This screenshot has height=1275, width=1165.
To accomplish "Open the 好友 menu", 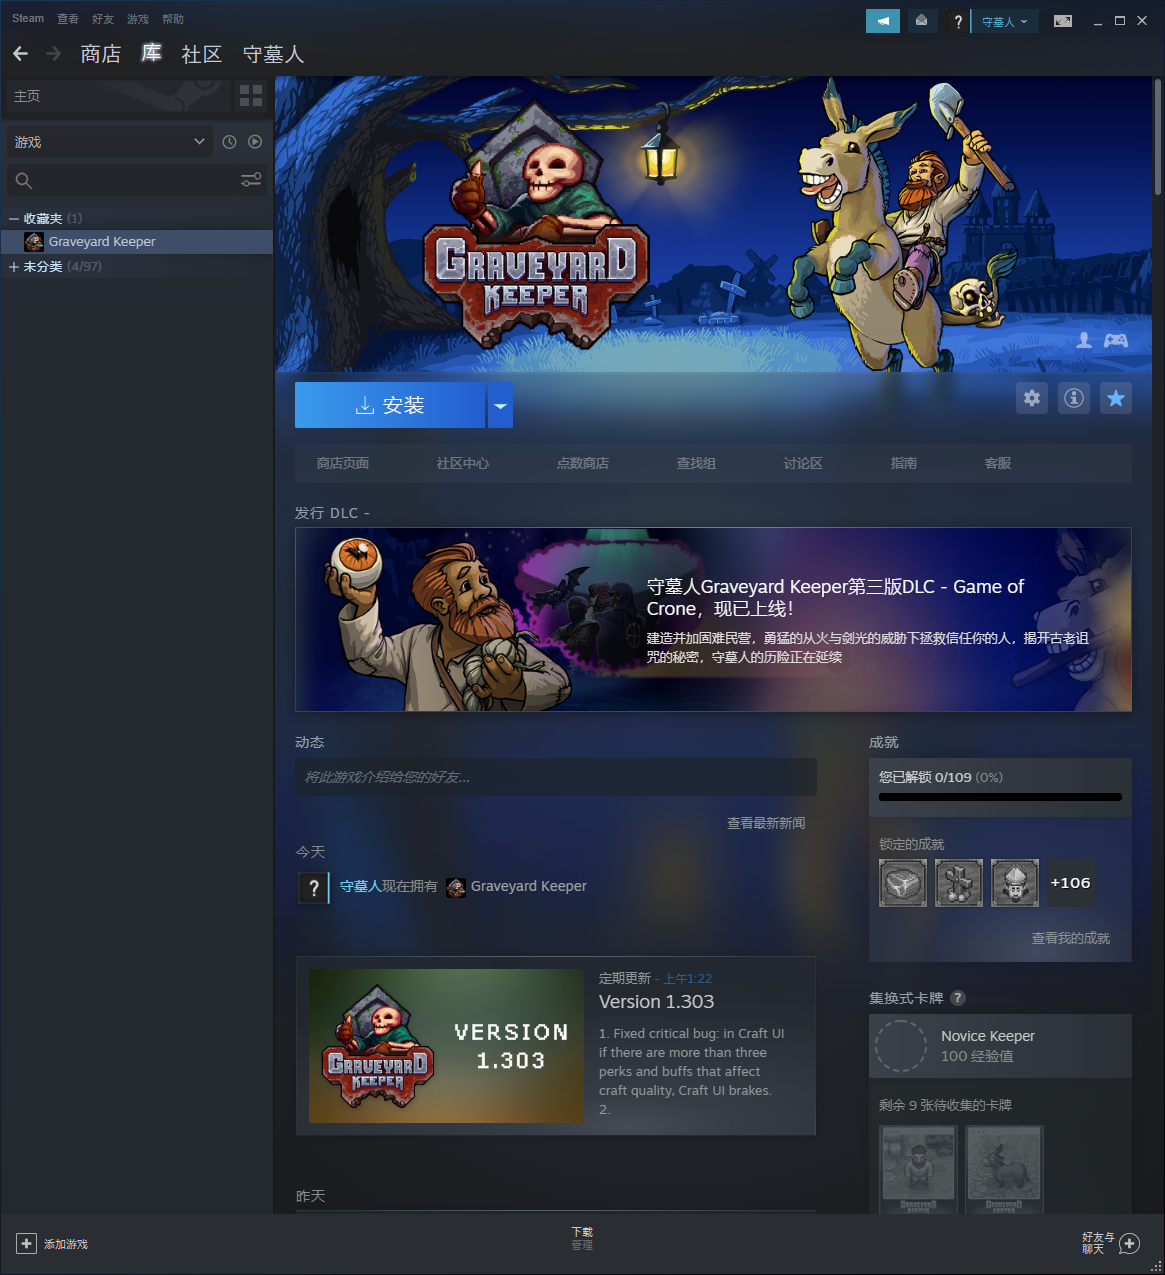I will click(x=102, y=19).
